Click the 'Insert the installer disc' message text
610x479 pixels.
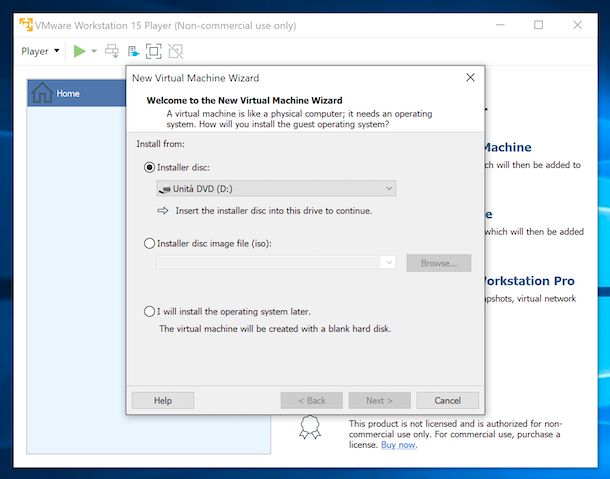click(273, 211)
